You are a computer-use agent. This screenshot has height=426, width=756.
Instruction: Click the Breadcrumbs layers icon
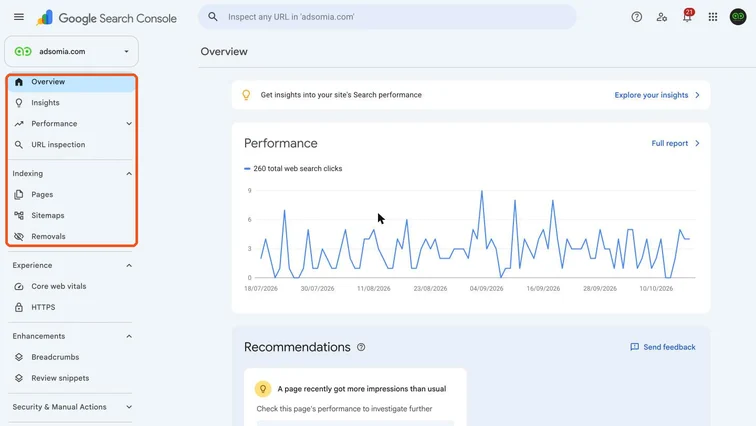pos(19,357)
